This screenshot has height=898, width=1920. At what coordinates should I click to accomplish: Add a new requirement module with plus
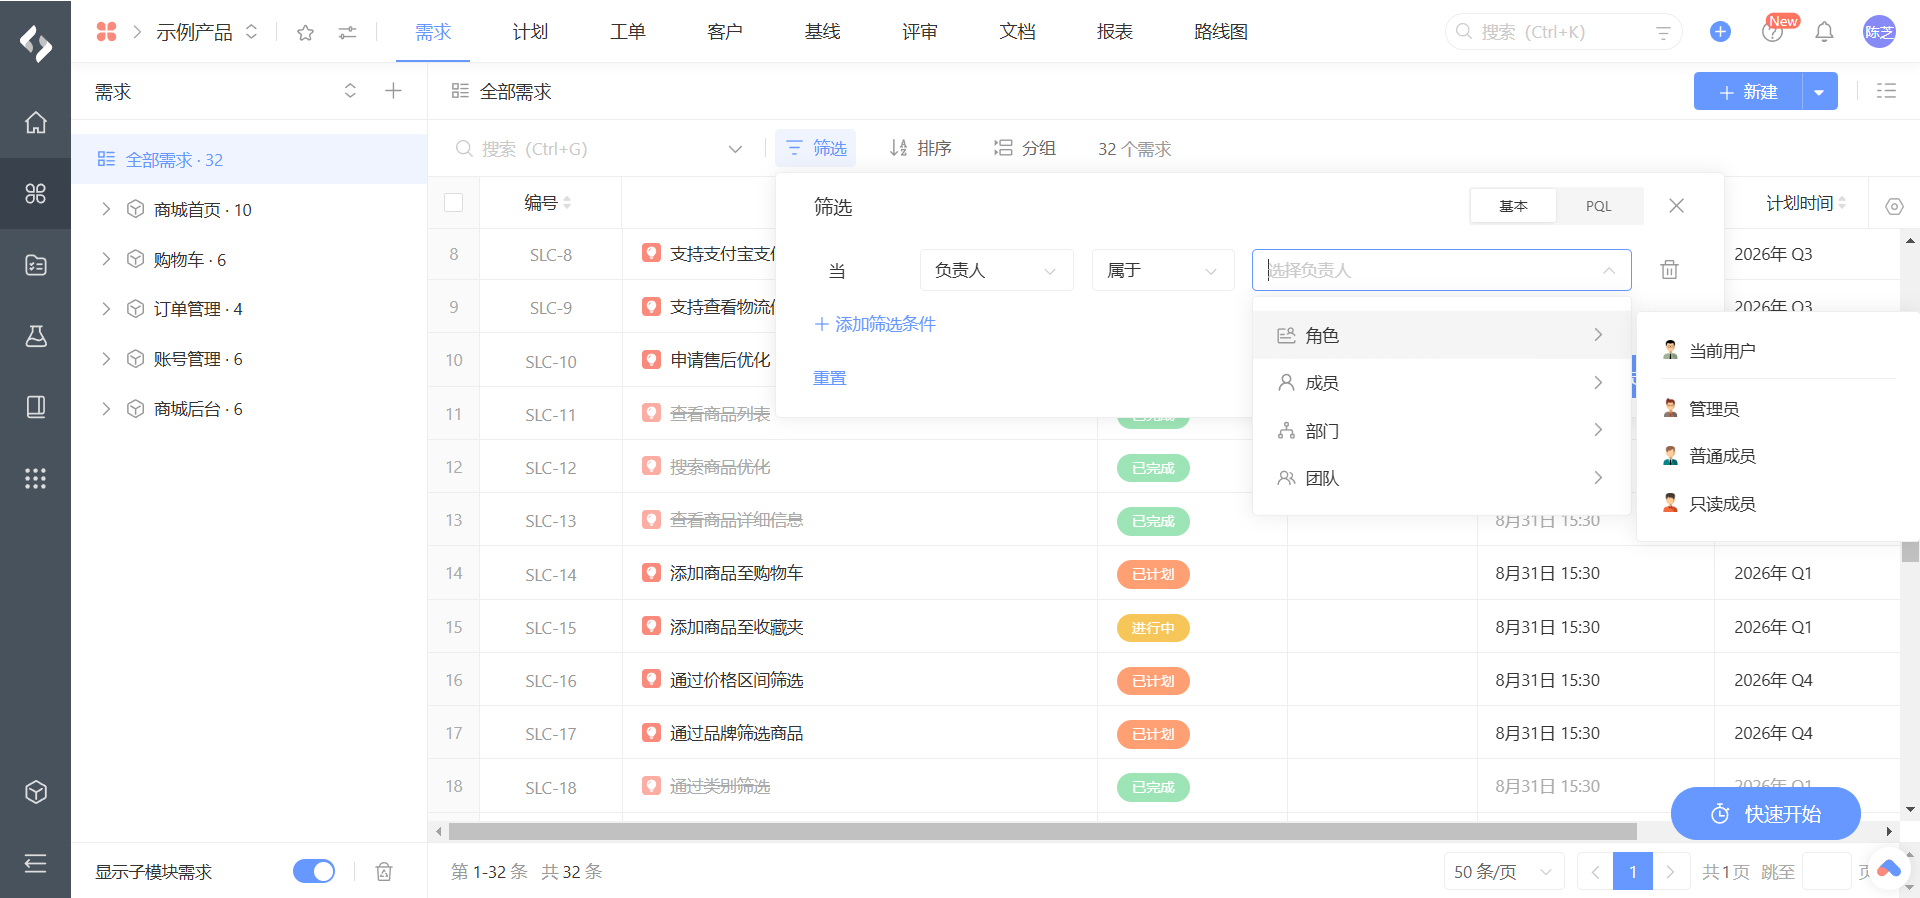(x=393, y=91)
